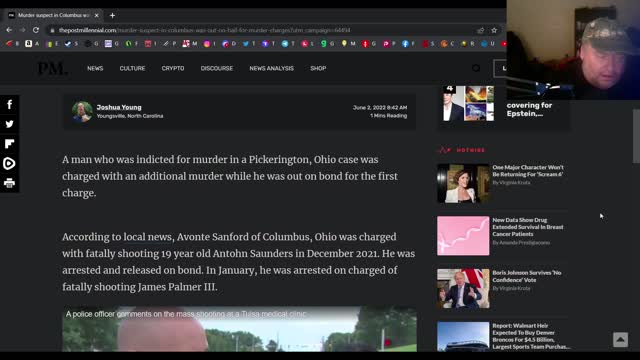Viewport: 640px width, 360px height.
Task: Open 'Boris Johnson Survives No Confidence Vote' article
Action: click(x=527, y=276)
